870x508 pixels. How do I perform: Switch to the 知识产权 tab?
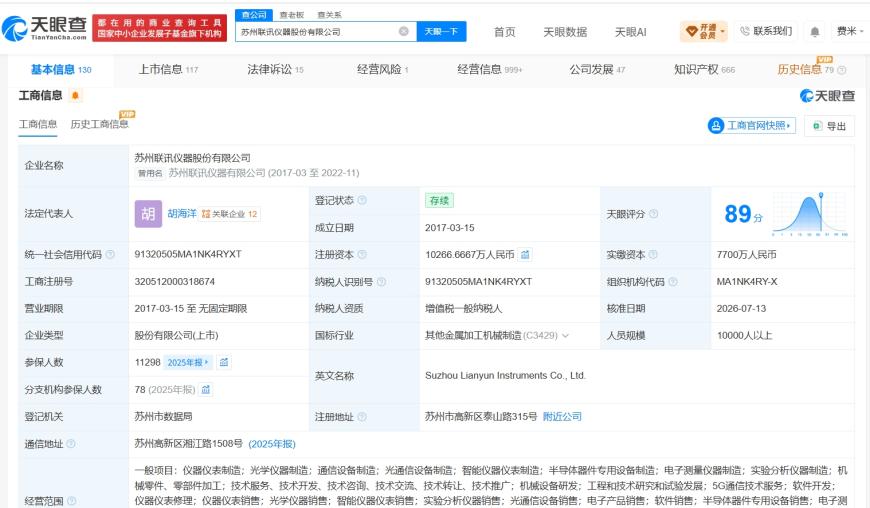click(704, 69)
